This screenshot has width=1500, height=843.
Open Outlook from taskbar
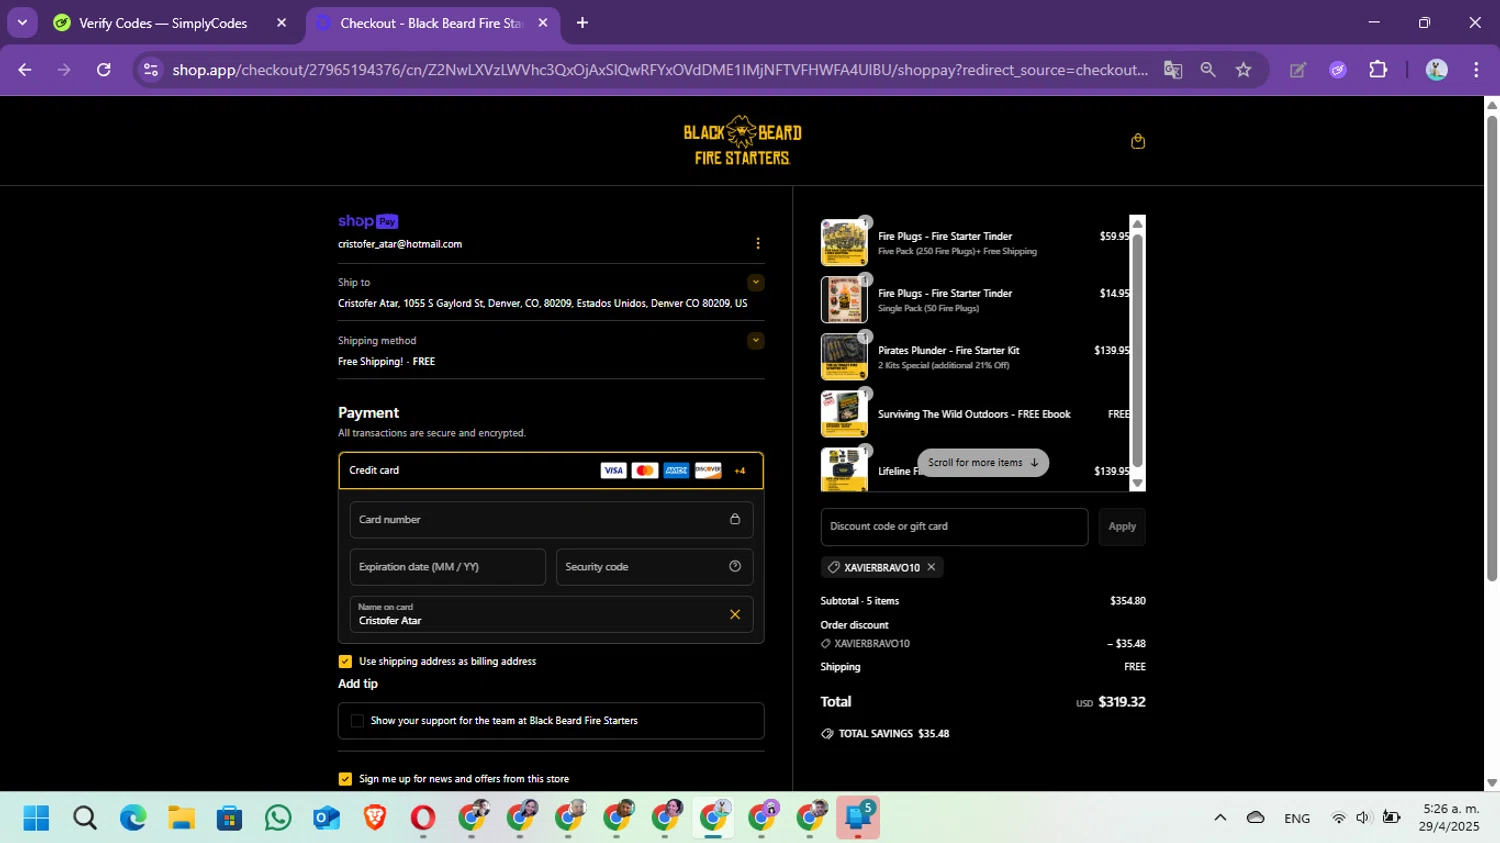point(327,818)
